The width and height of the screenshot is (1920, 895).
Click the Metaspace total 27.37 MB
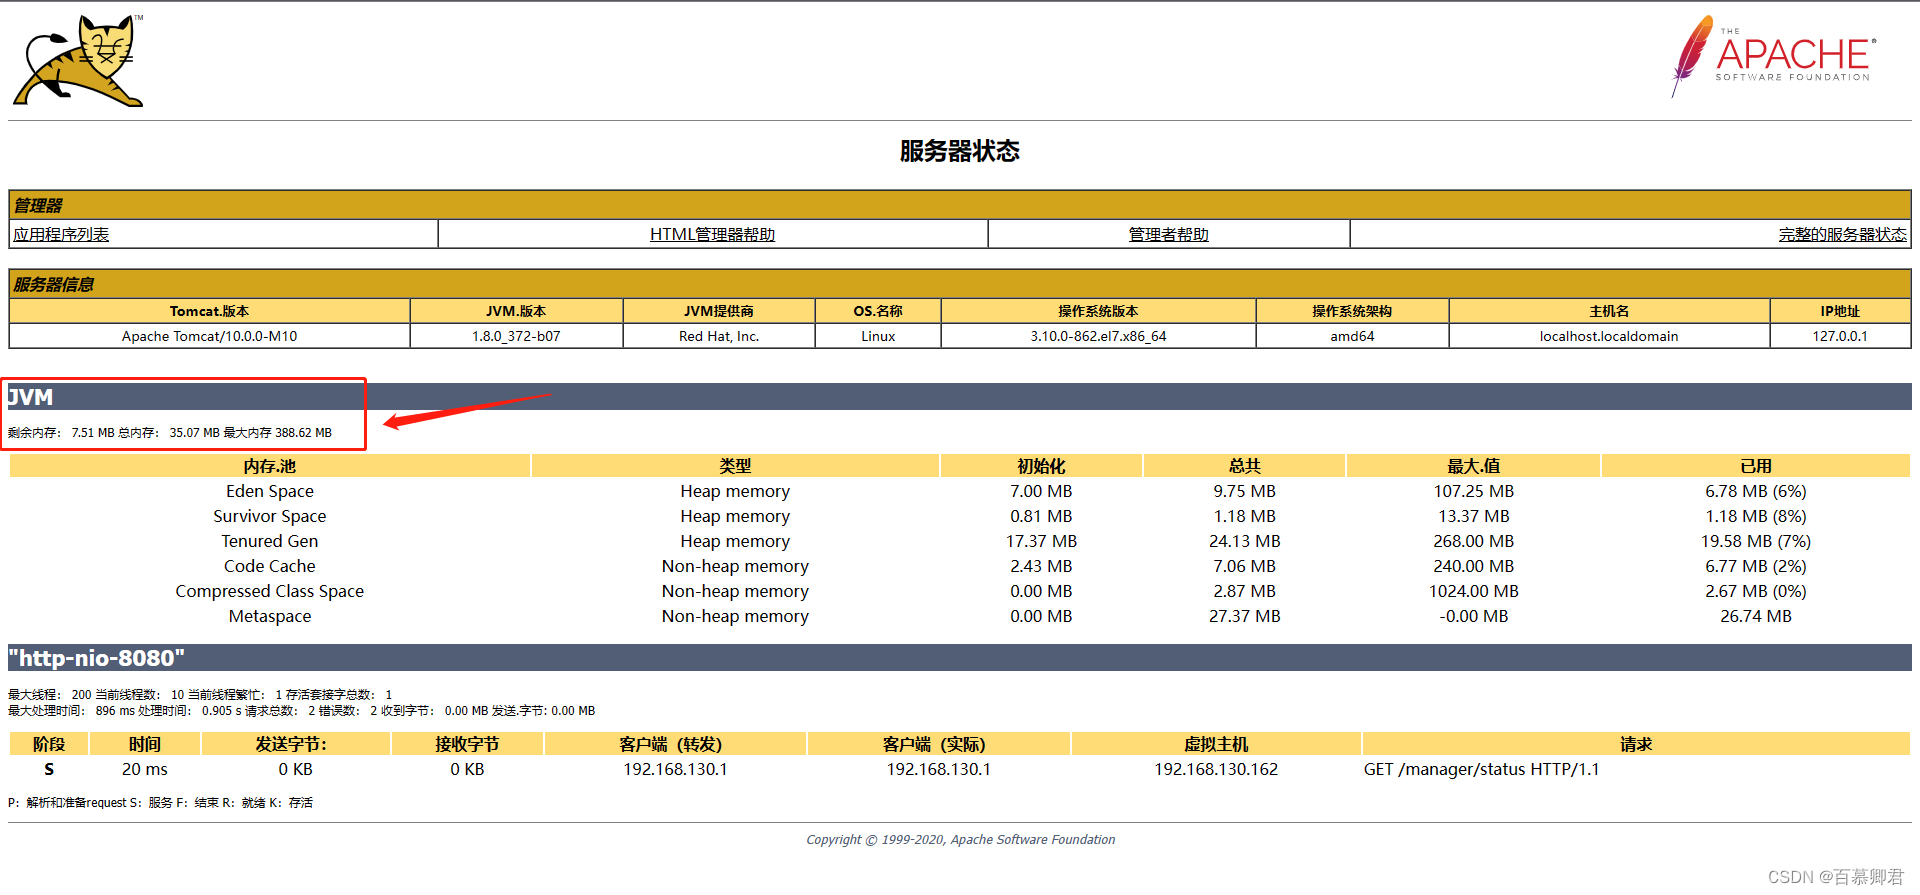(x=1244, y=616)
